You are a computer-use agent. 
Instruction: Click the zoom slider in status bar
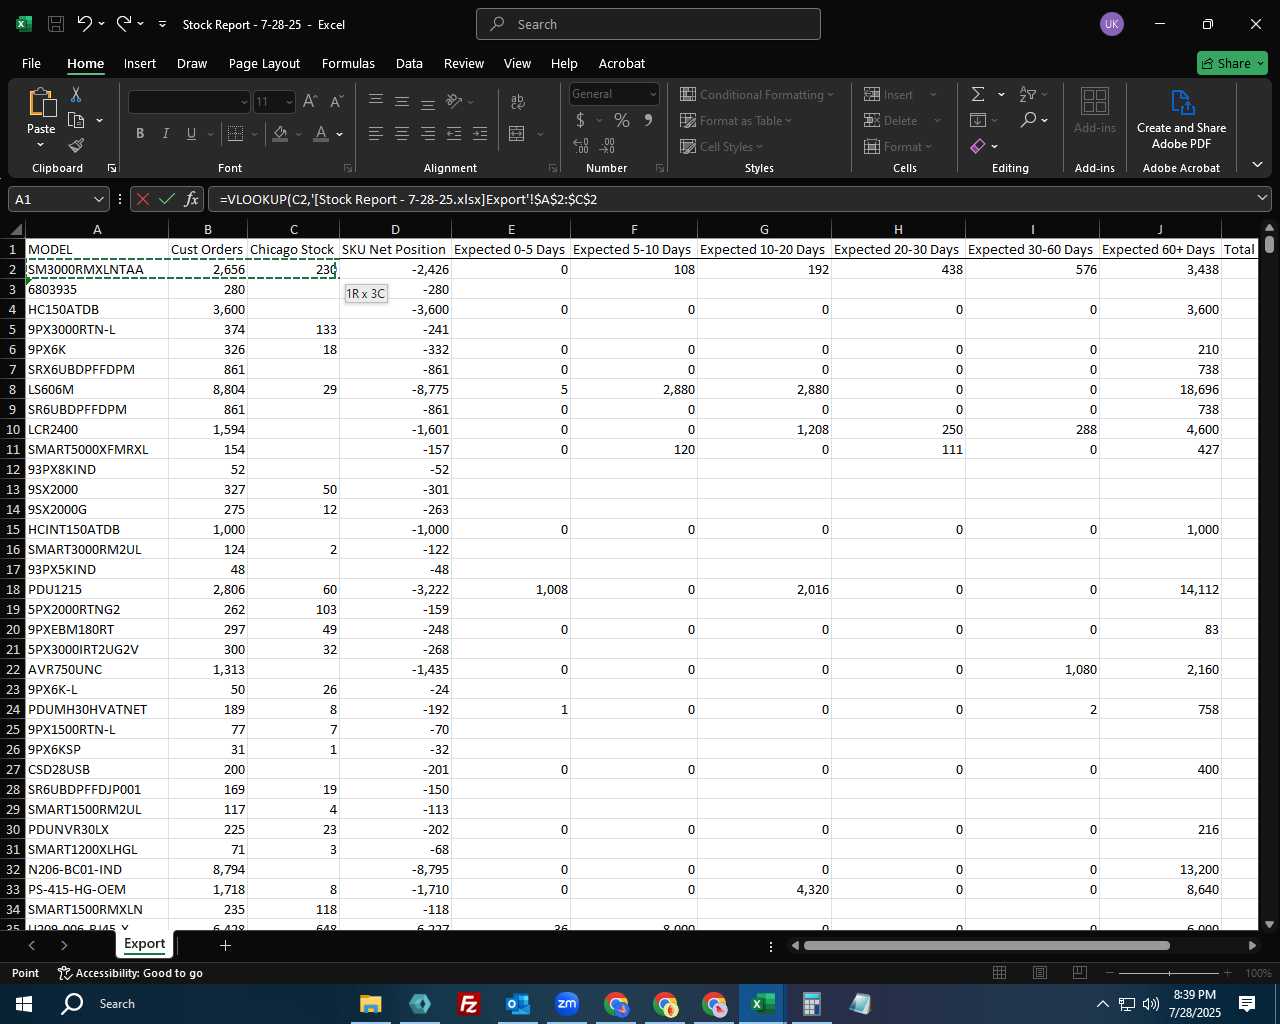1170,973
